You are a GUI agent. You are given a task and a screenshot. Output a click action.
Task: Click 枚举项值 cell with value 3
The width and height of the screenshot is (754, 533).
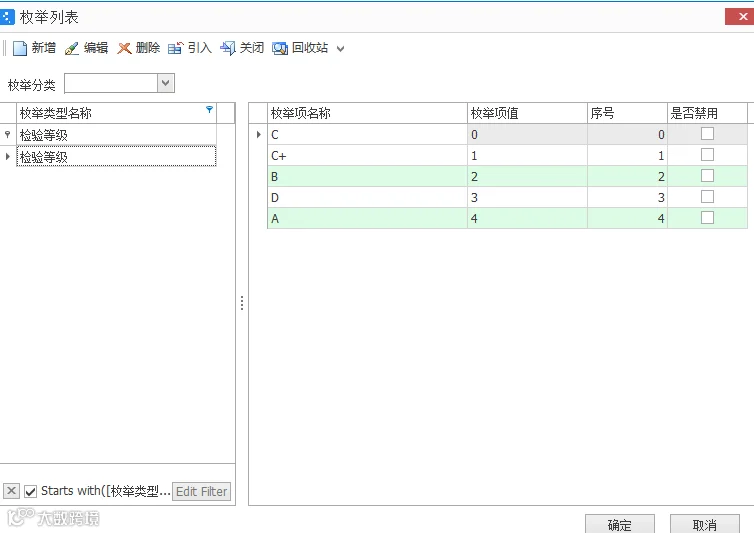point(528,197)
